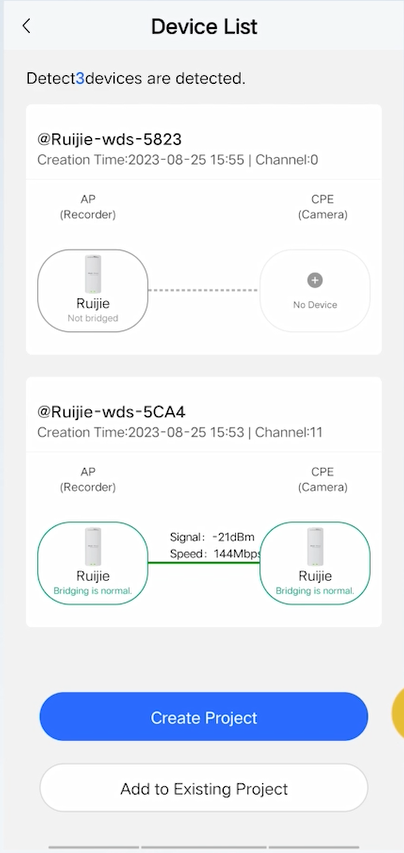Tap the plus icon to add CPE device
The width and height of the screenshot is (404, 853).
click(x=315, y=280)
